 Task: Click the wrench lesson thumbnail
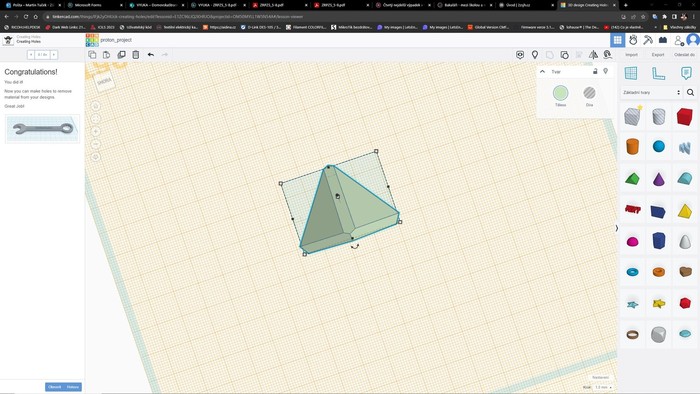[42, 129]
